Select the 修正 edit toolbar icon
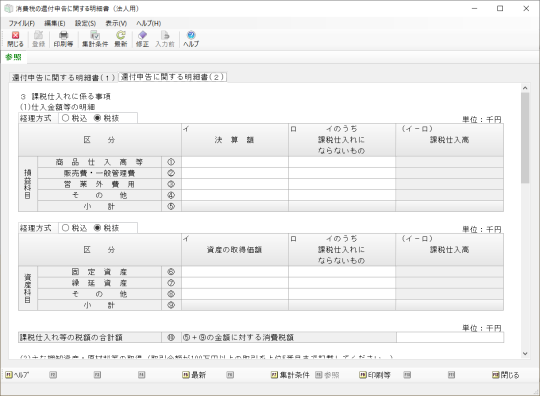 click(142, 39)
